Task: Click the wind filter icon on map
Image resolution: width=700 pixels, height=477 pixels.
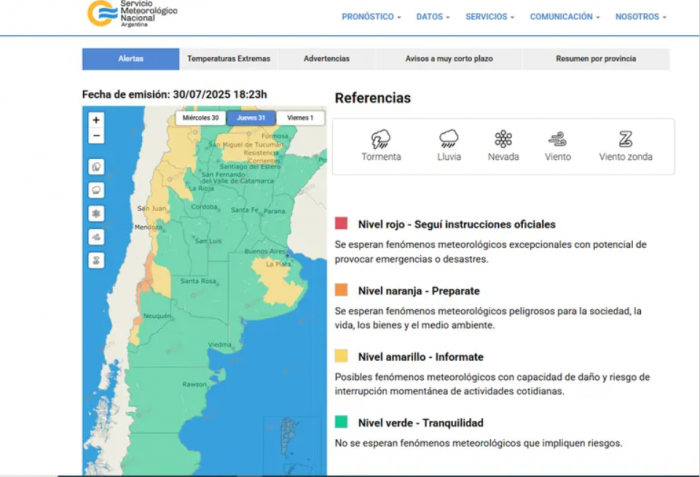Action: pos(97,237)
